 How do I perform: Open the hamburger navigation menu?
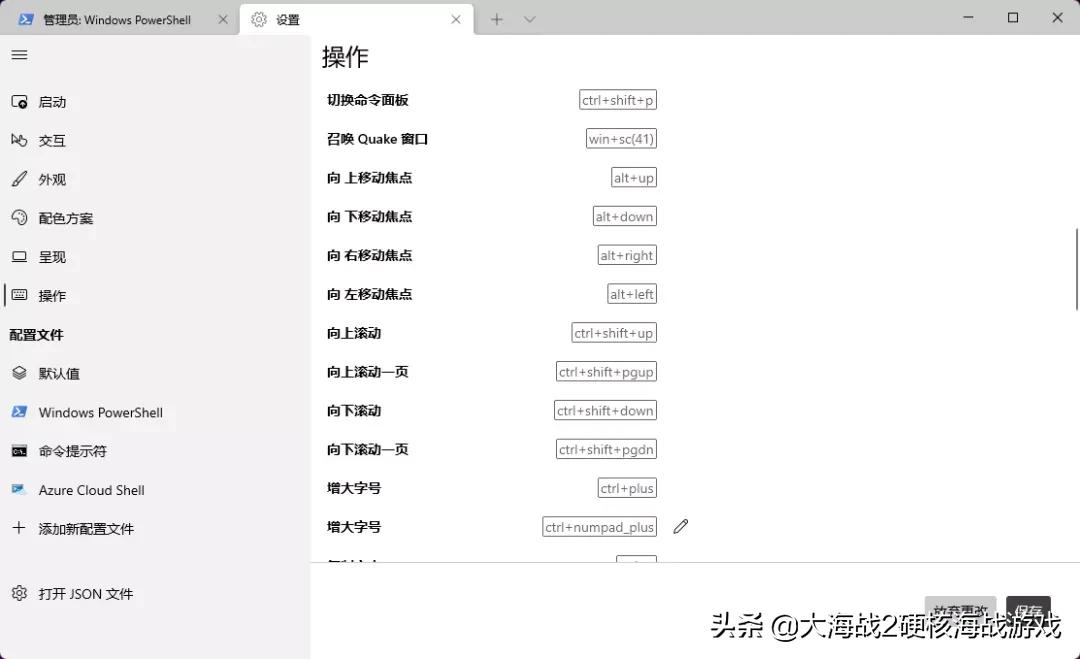click(19, 54)
